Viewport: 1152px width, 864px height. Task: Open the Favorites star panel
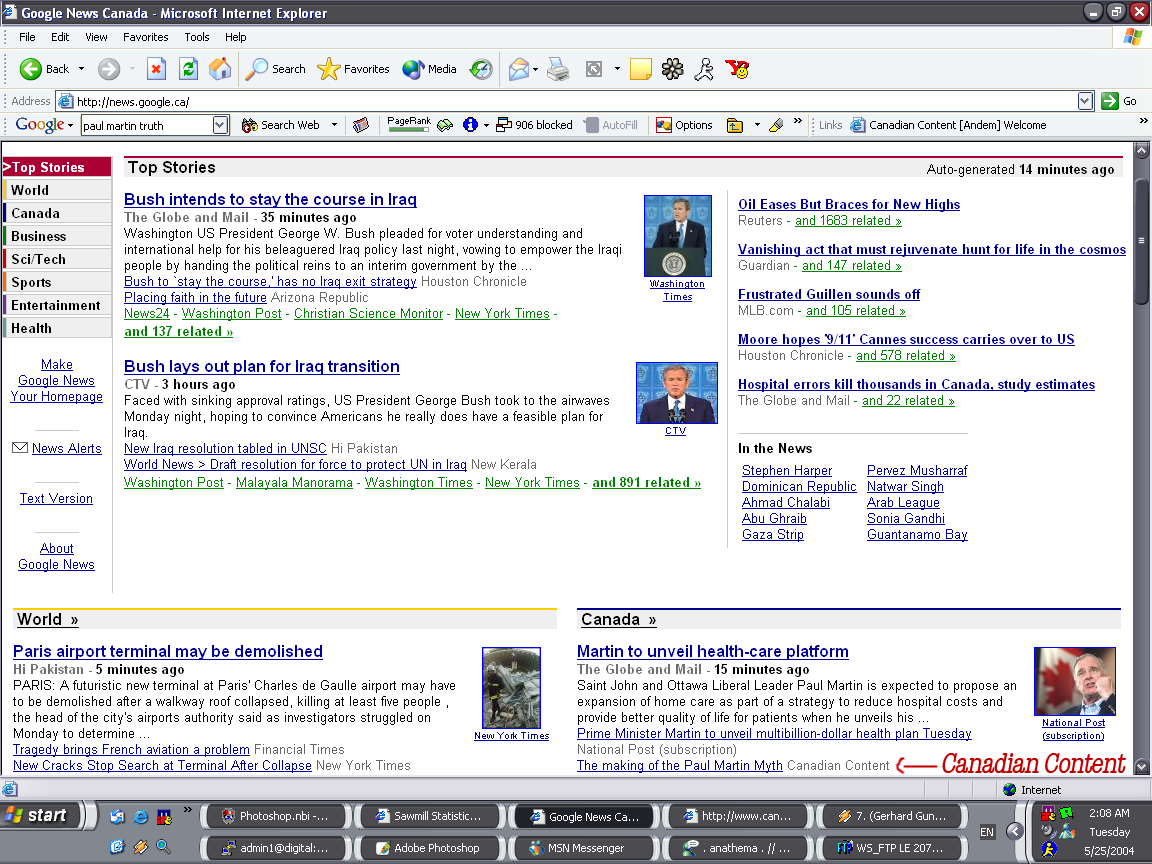353,69
